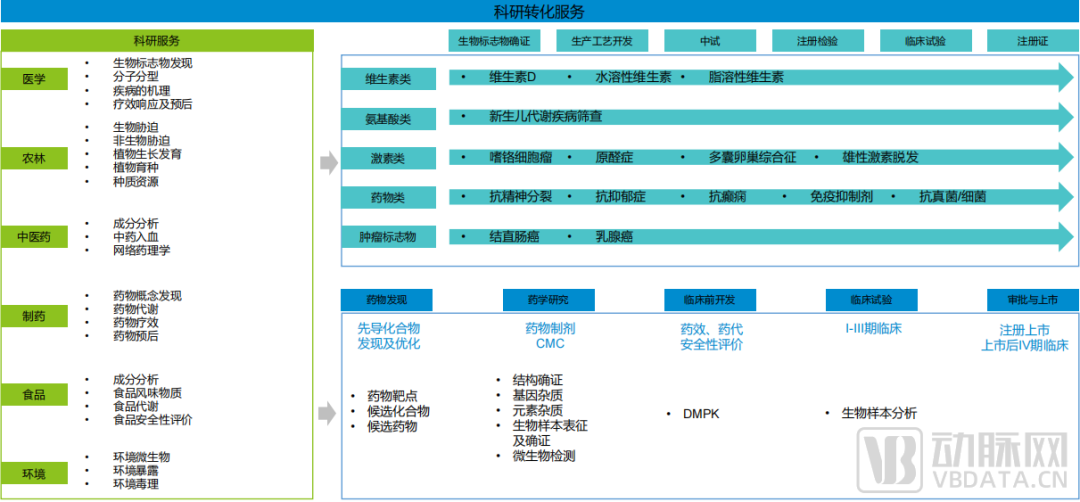Select the 种质资源 item

[136, 182]
